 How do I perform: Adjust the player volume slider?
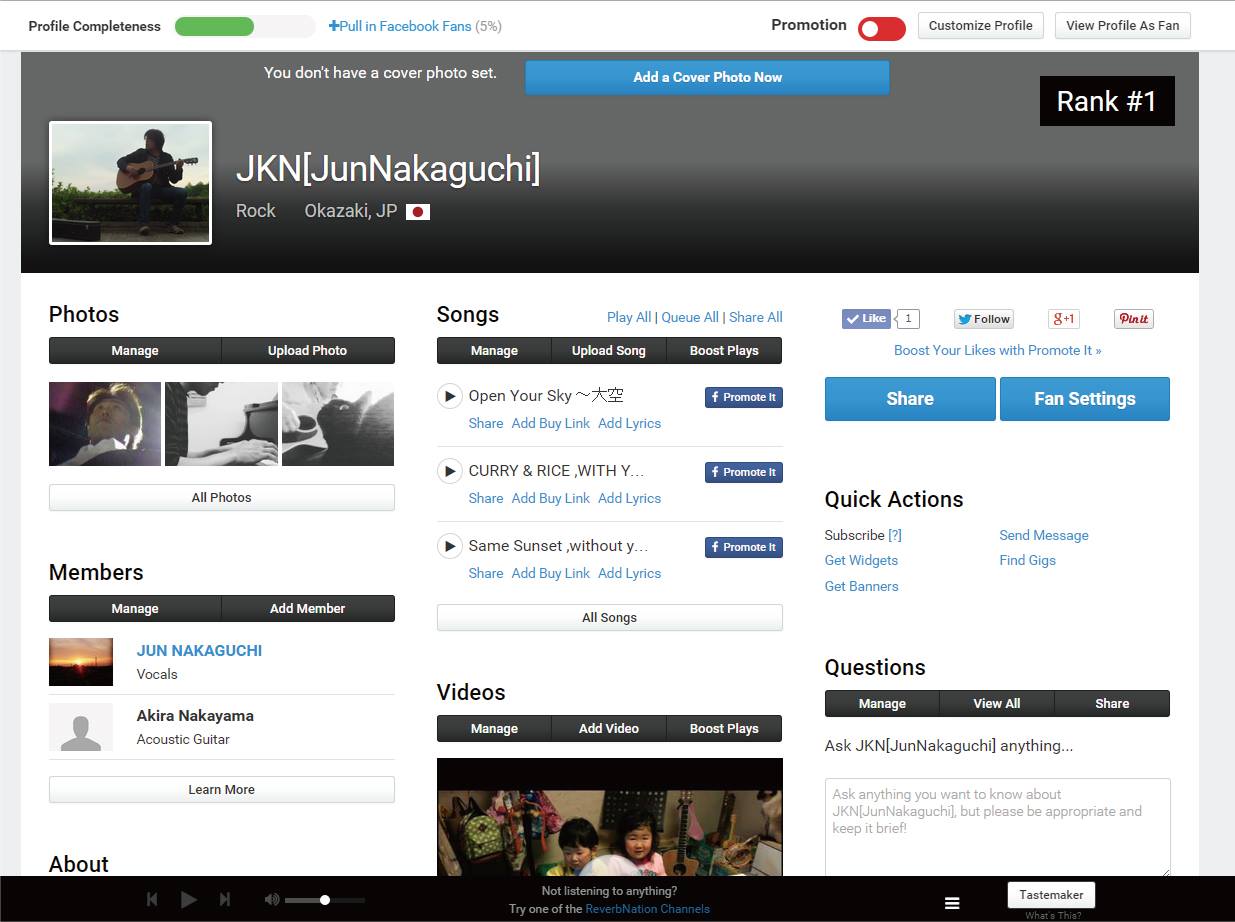coord(324,900)
